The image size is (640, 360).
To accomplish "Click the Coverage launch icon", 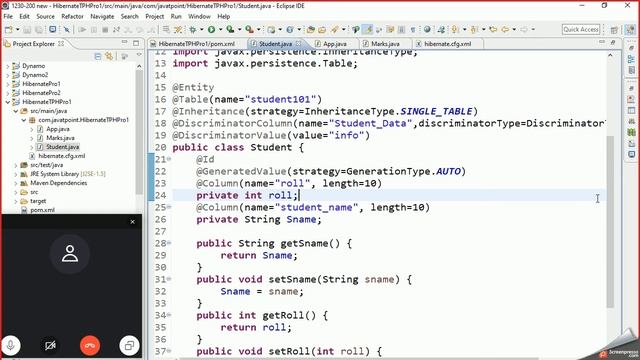I will (x=230, y=29).
